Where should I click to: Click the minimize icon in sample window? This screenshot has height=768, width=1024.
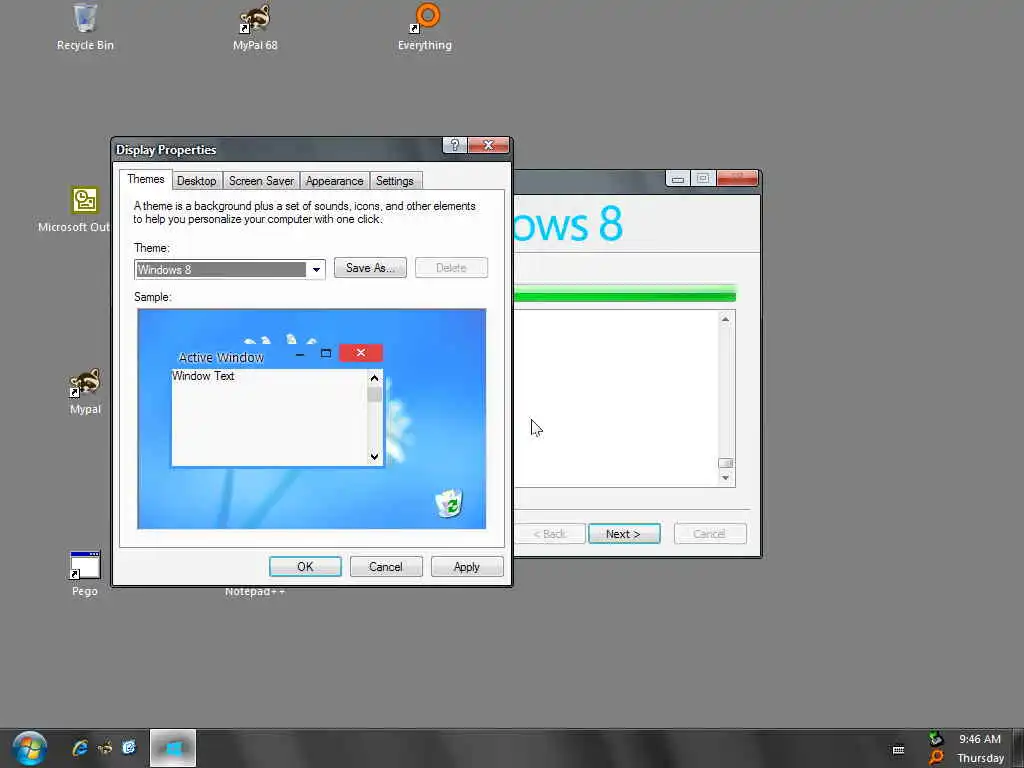point(300,354)
